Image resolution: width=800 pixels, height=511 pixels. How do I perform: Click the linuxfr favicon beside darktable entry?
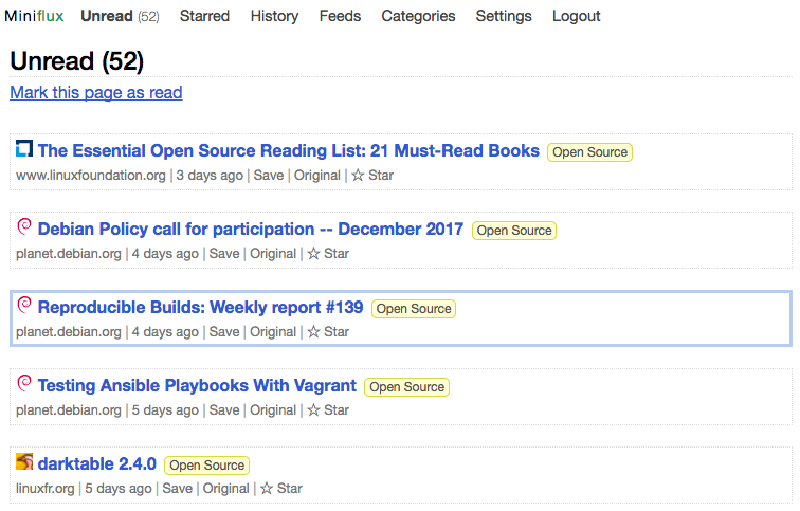click(24, 462)
